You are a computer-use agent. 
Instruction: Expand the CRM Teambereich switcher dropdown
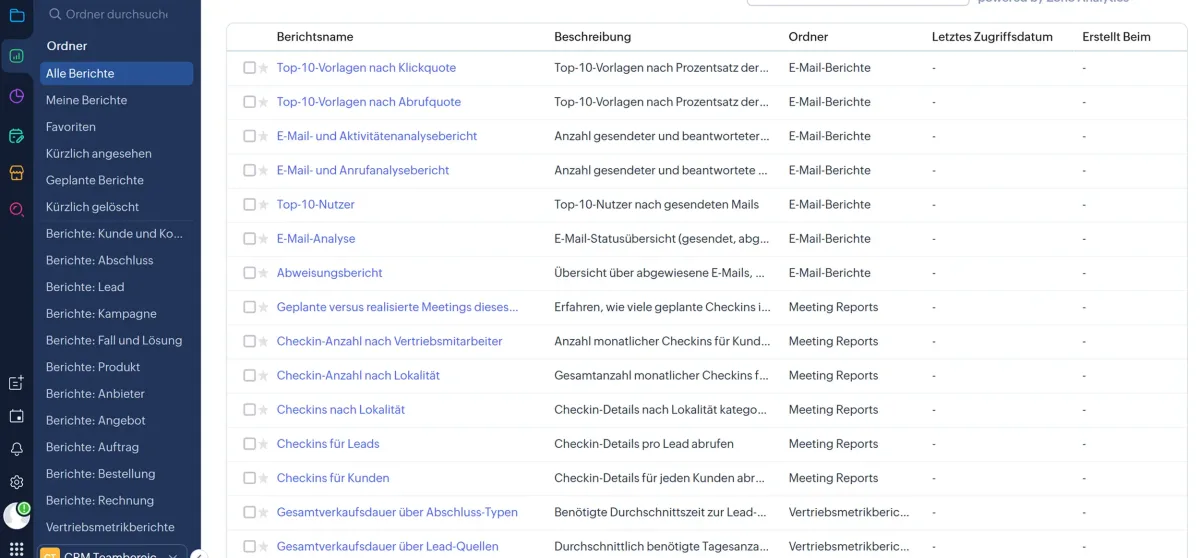point(112,553)
